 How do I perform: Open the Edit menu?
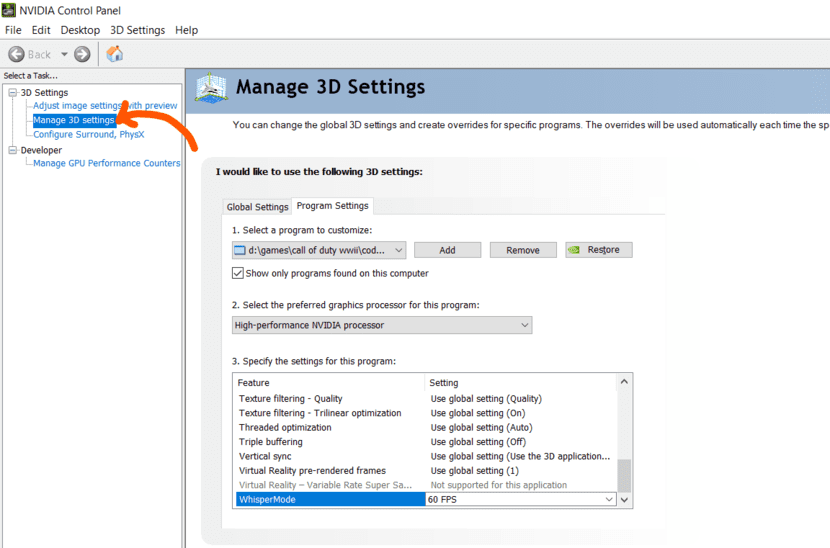(41, 30)
